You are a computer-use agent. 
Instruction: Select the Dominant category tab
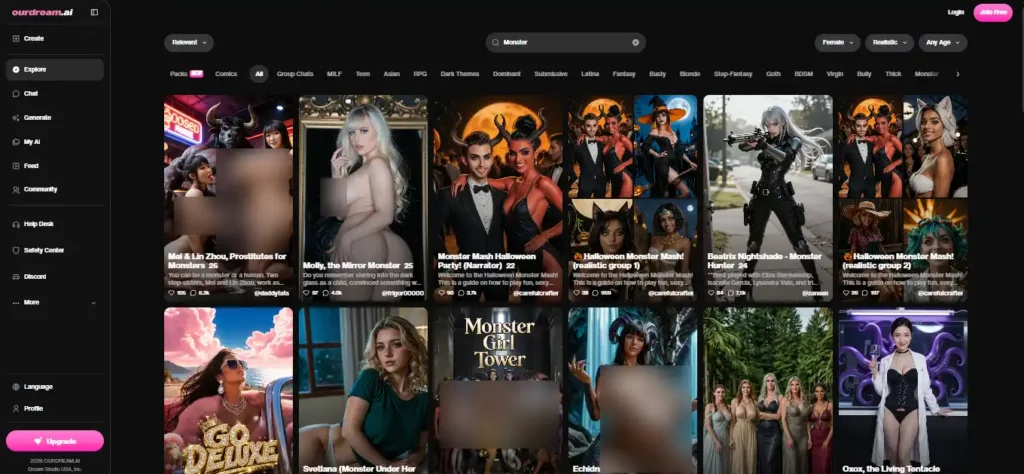click(x=507, y=74)
